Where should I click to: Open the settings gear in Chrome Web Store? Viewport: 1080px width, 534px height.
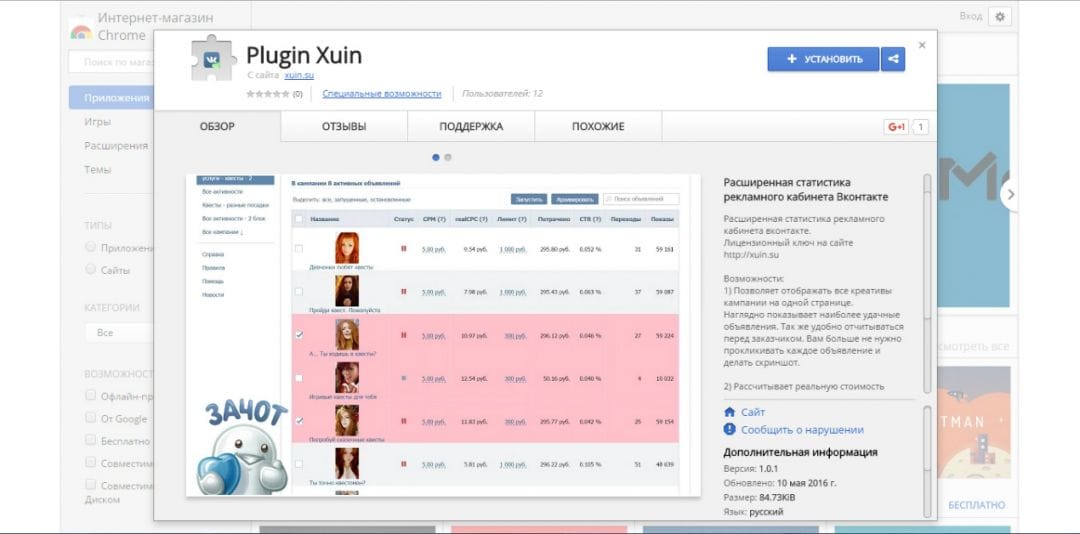click(999, 17)
